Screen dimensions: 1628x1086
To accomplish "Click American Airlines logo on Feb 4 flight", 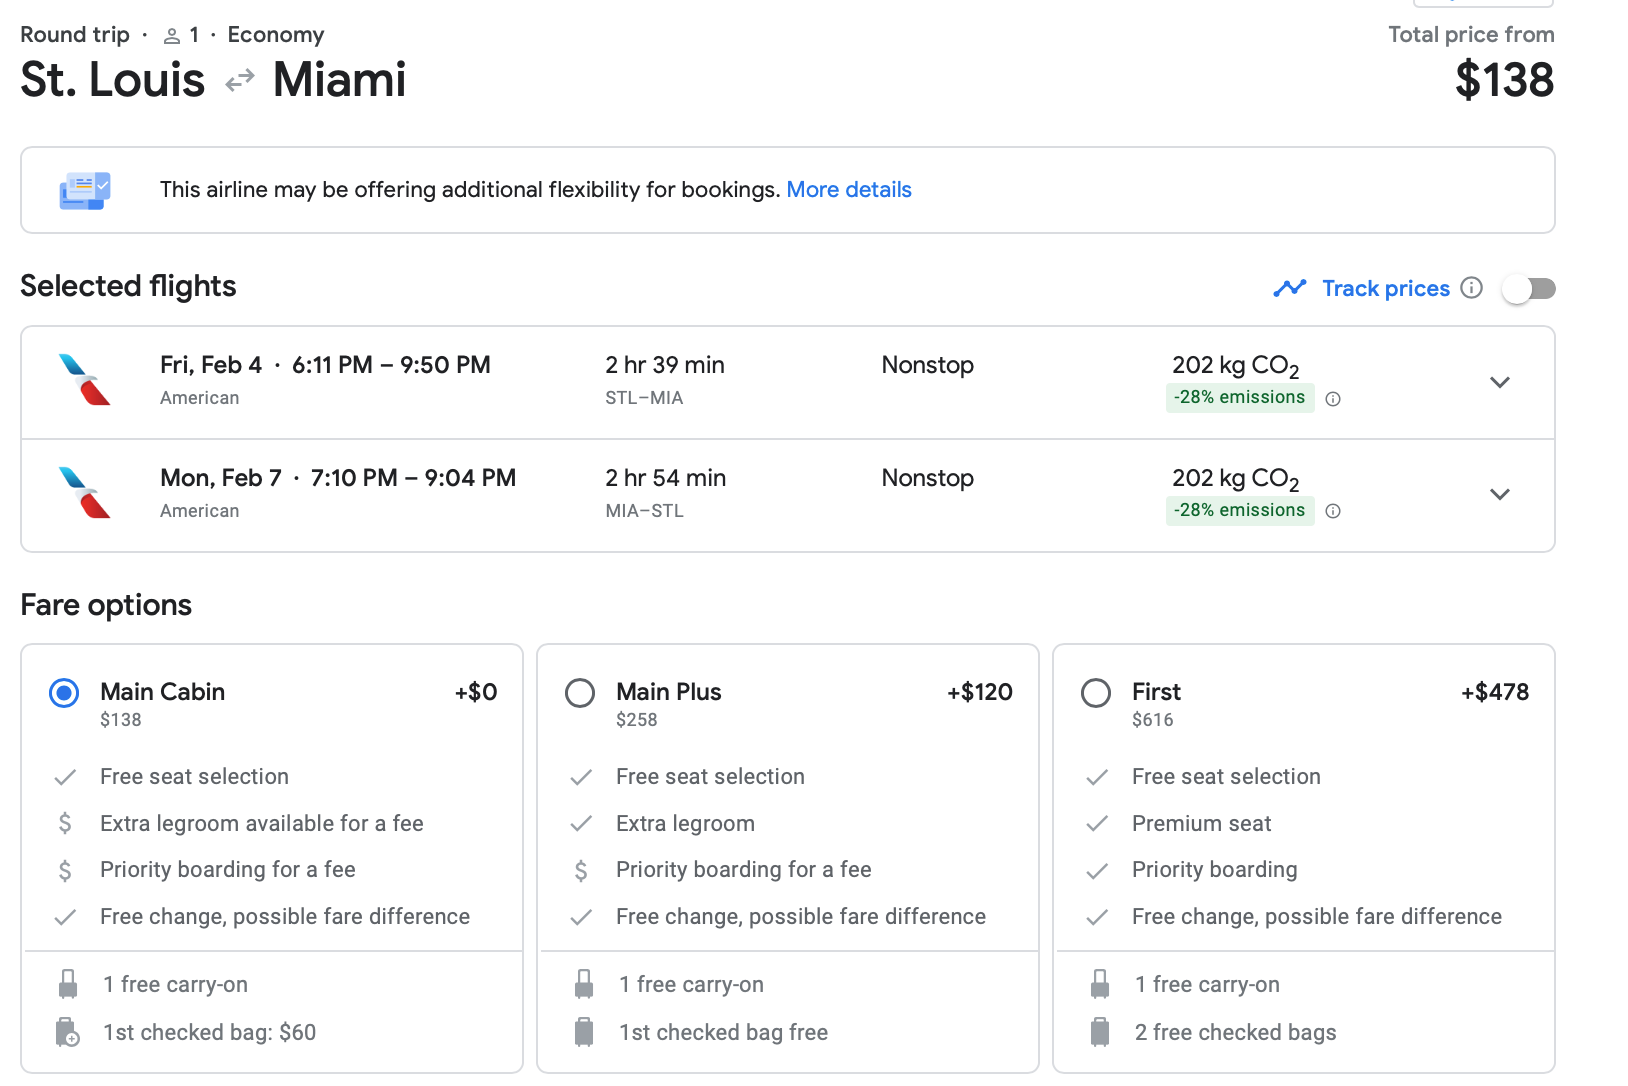I will 85,380.
